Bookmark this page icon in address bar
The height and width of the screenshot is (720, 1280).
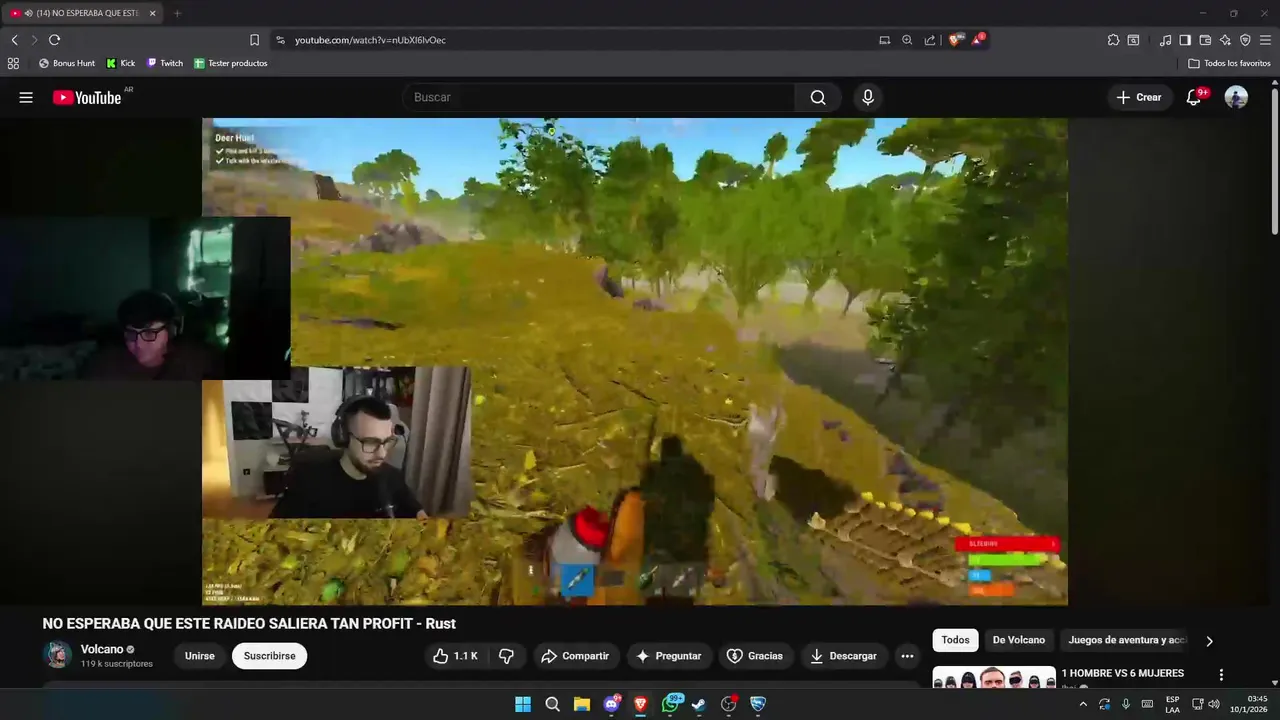pyautogui.click(x=254, y=40)
